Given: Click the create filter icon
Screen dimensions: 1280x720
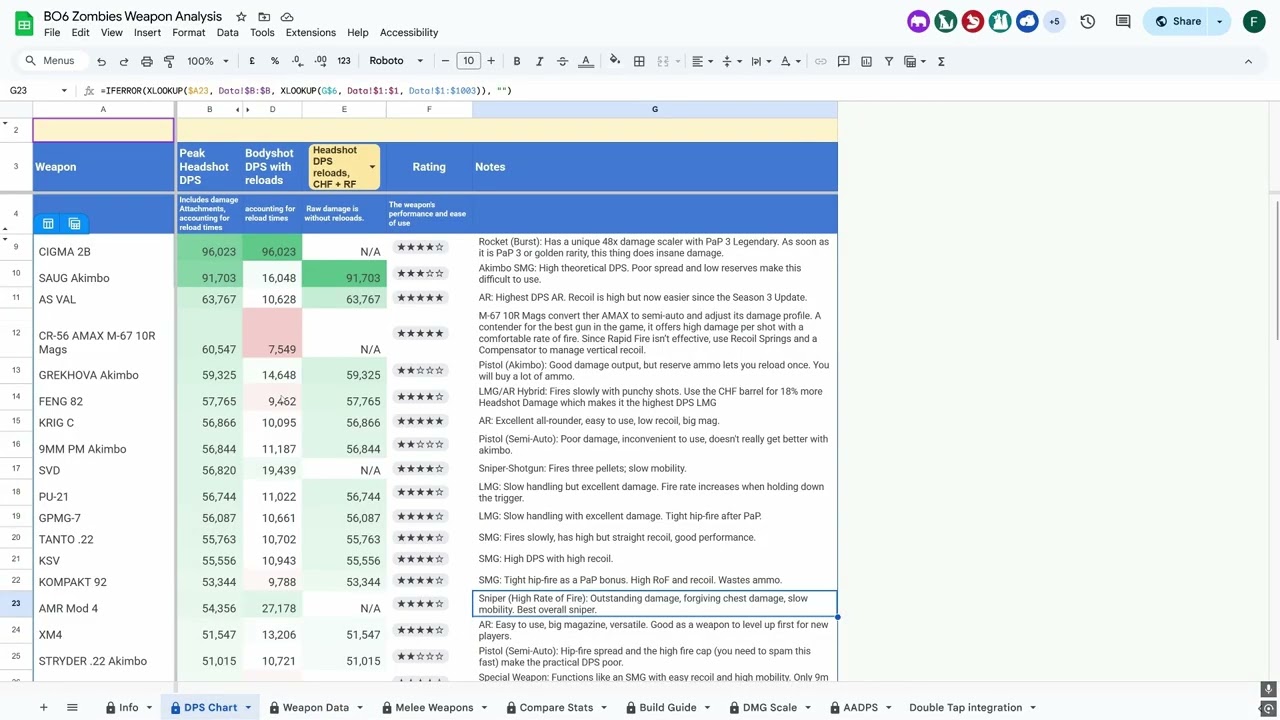Looking at the screenshot, I should 889,61.
